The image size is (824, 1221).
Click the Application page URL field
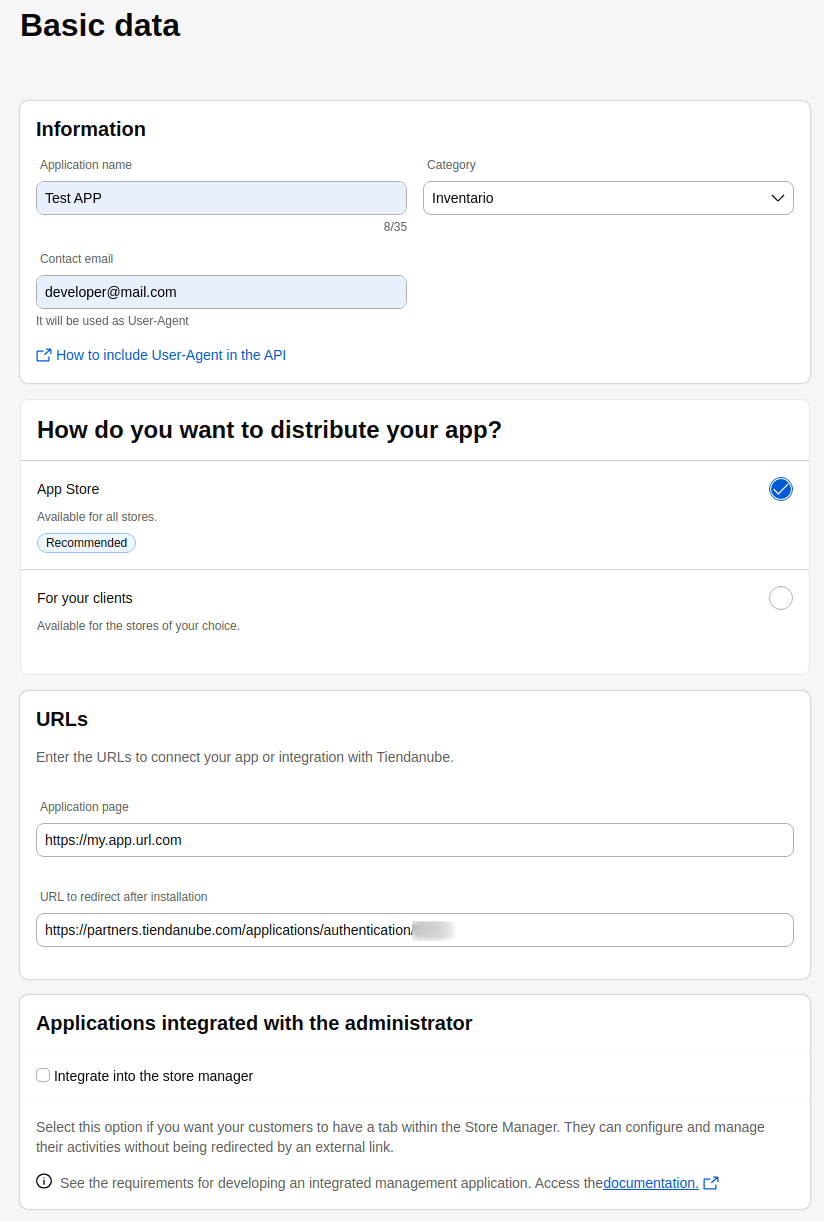point(415,840)
